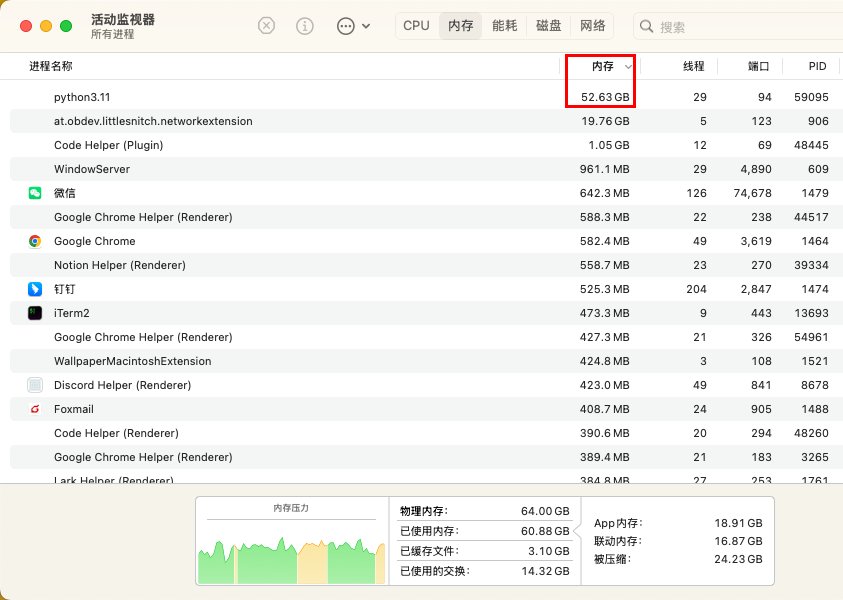Click the iTerm2 app icon

35,313
